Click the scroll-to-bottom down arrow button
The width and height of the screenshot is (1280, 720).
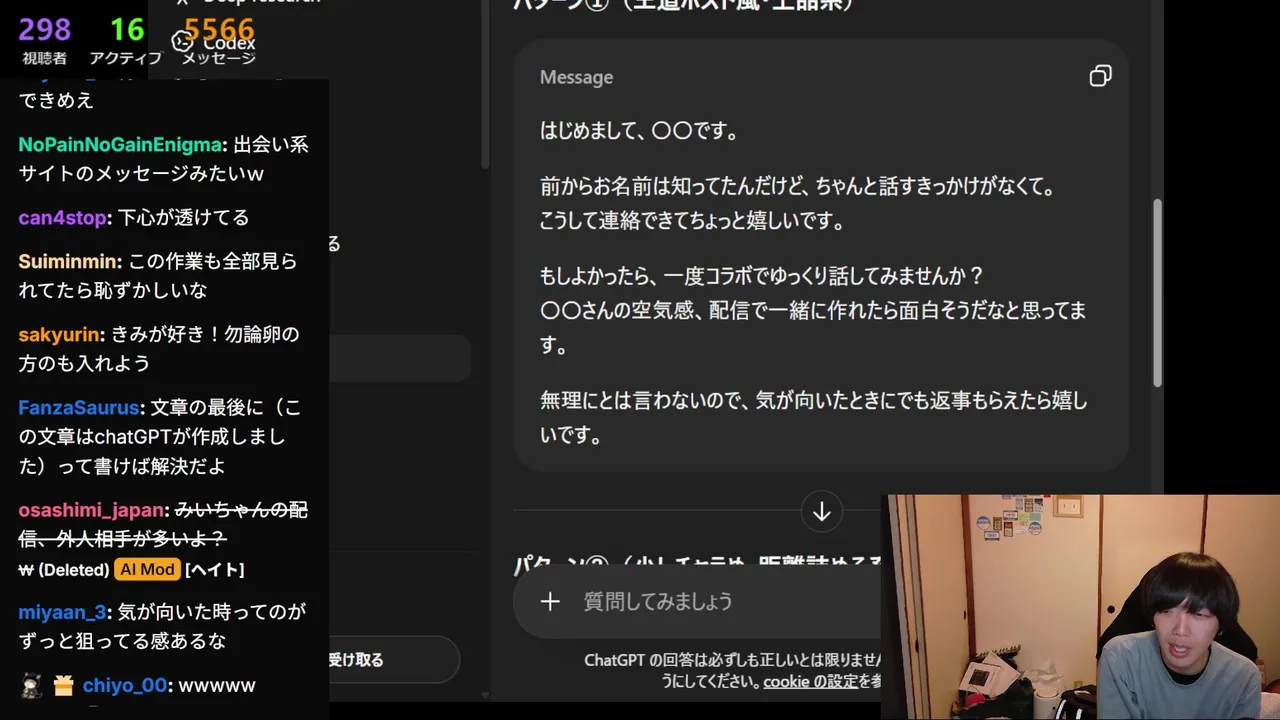click(821, 512)
